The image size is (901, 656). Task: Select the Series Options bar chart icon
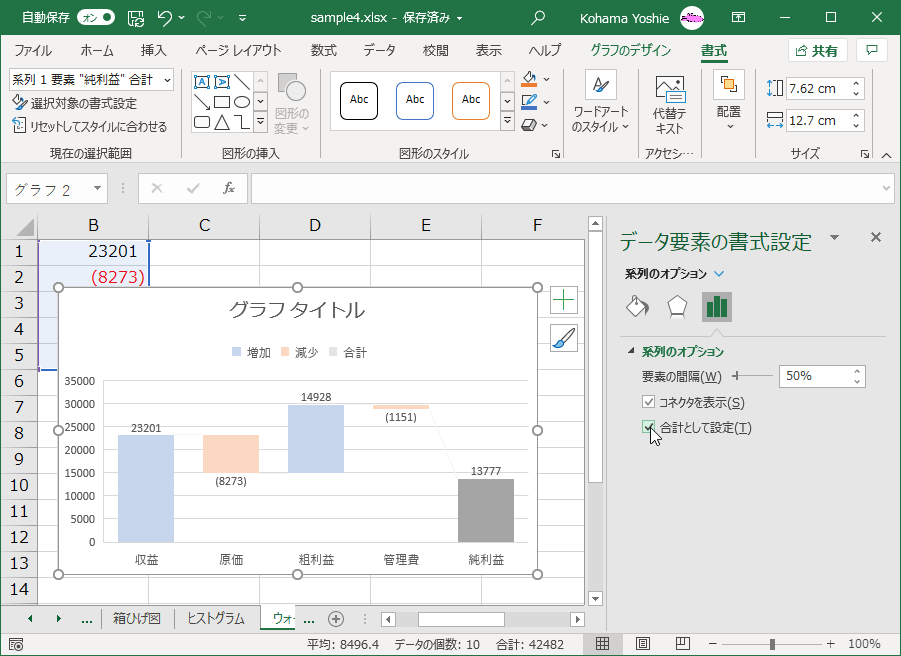click(716, 306)
